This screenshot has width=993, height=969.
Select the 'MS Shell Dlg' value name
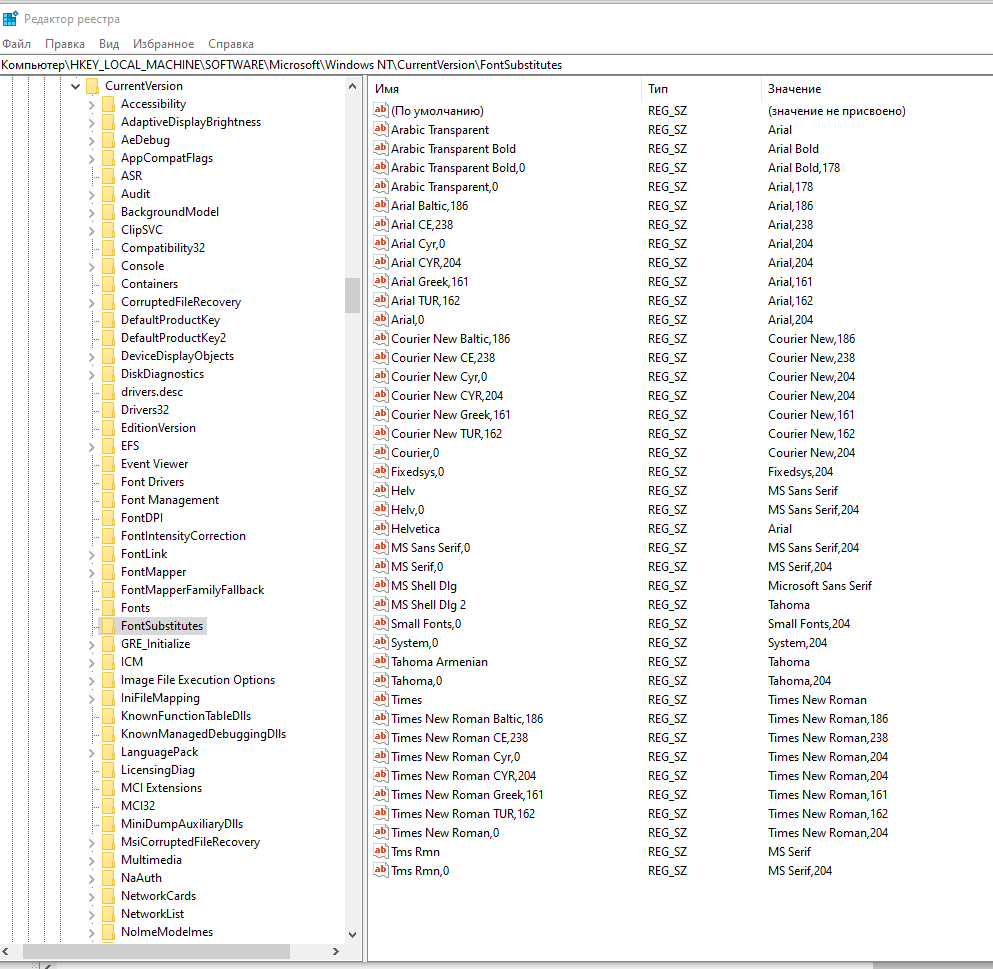click(x=424, y=586)
